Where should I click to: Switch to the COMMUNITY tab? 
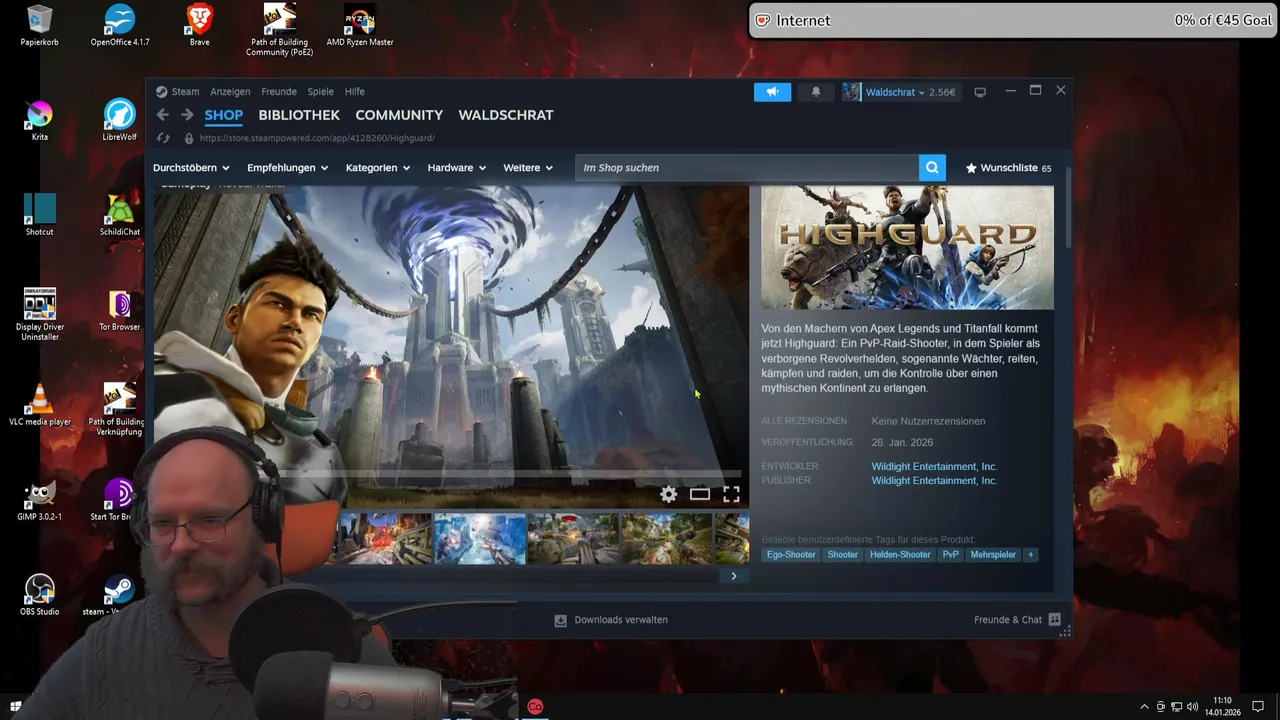pyautogui.click(x=399, y=115)
